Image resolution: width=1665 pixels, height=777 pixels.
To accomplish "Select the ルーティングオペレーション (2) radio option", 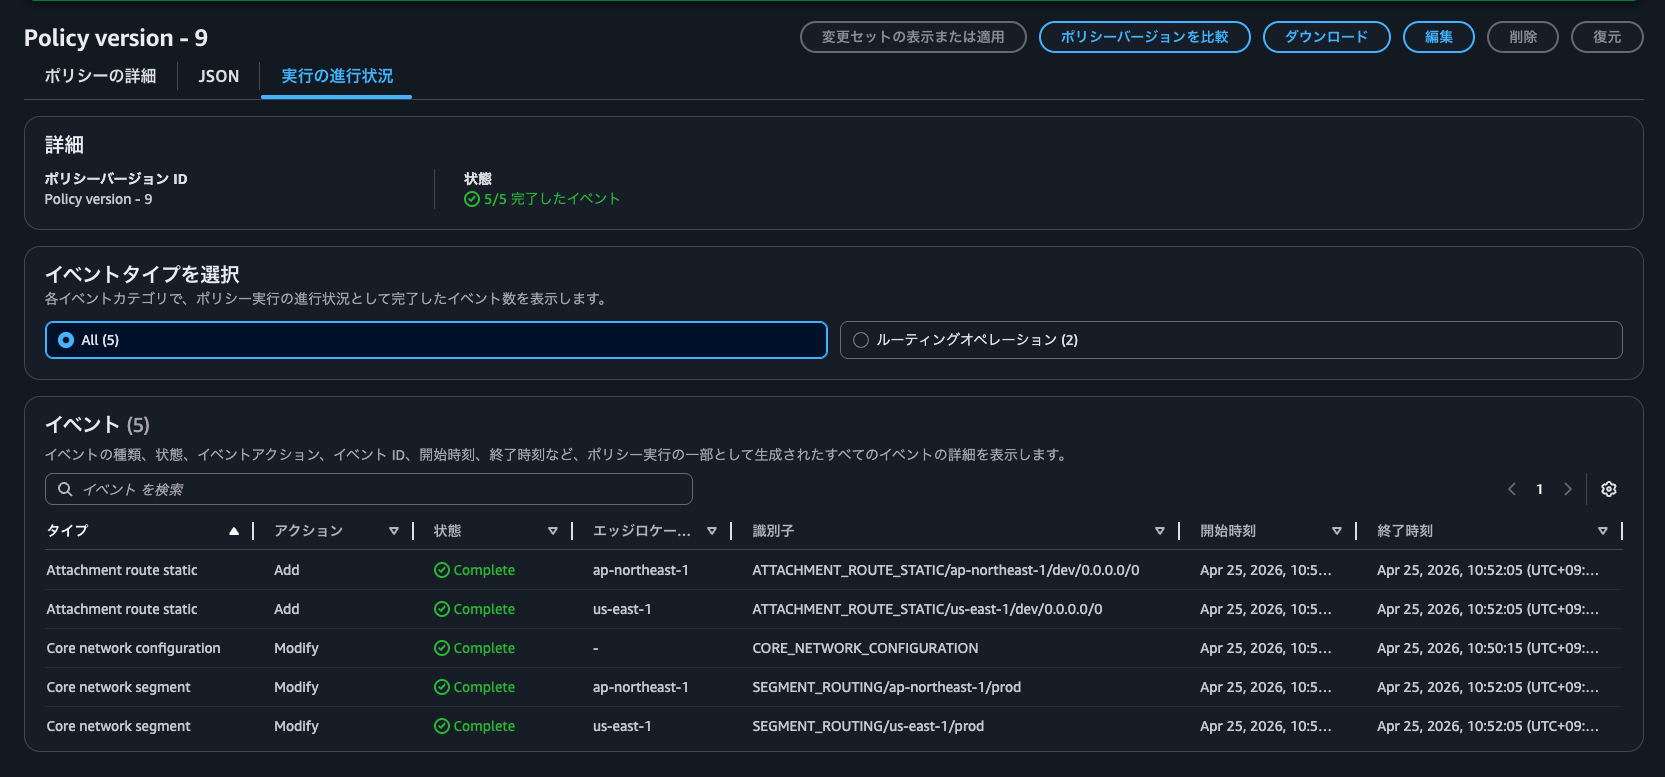I will click(861, 340).
